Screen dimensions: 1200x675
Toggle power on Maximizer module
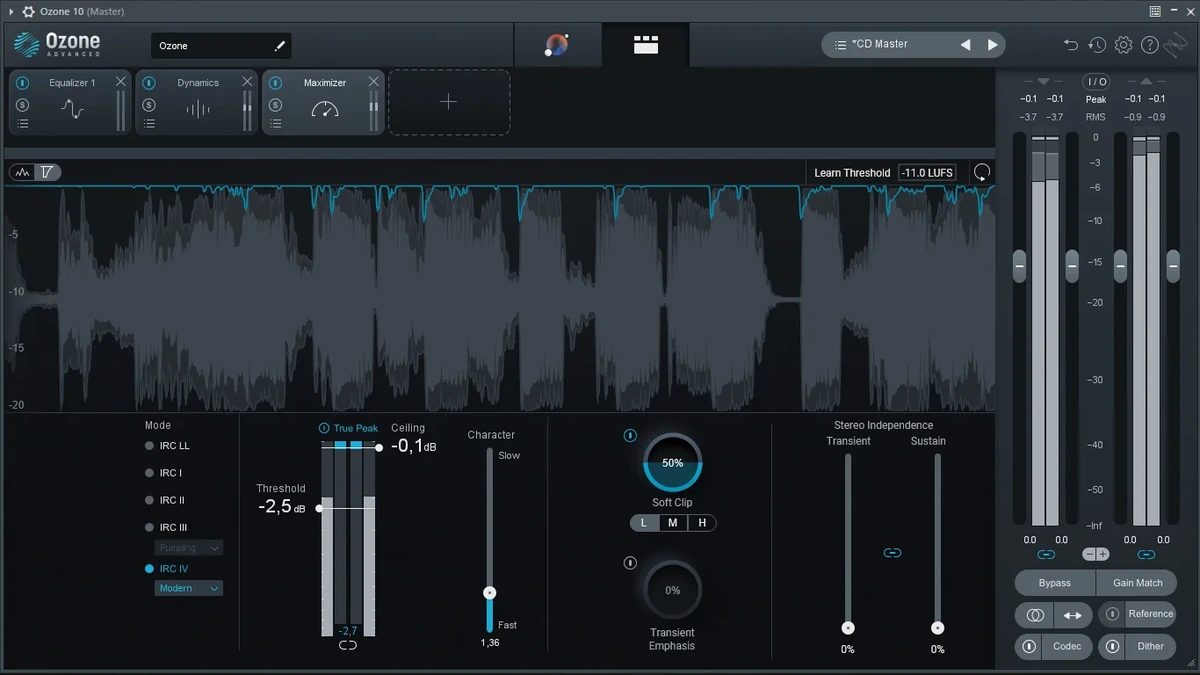[276, 83]
